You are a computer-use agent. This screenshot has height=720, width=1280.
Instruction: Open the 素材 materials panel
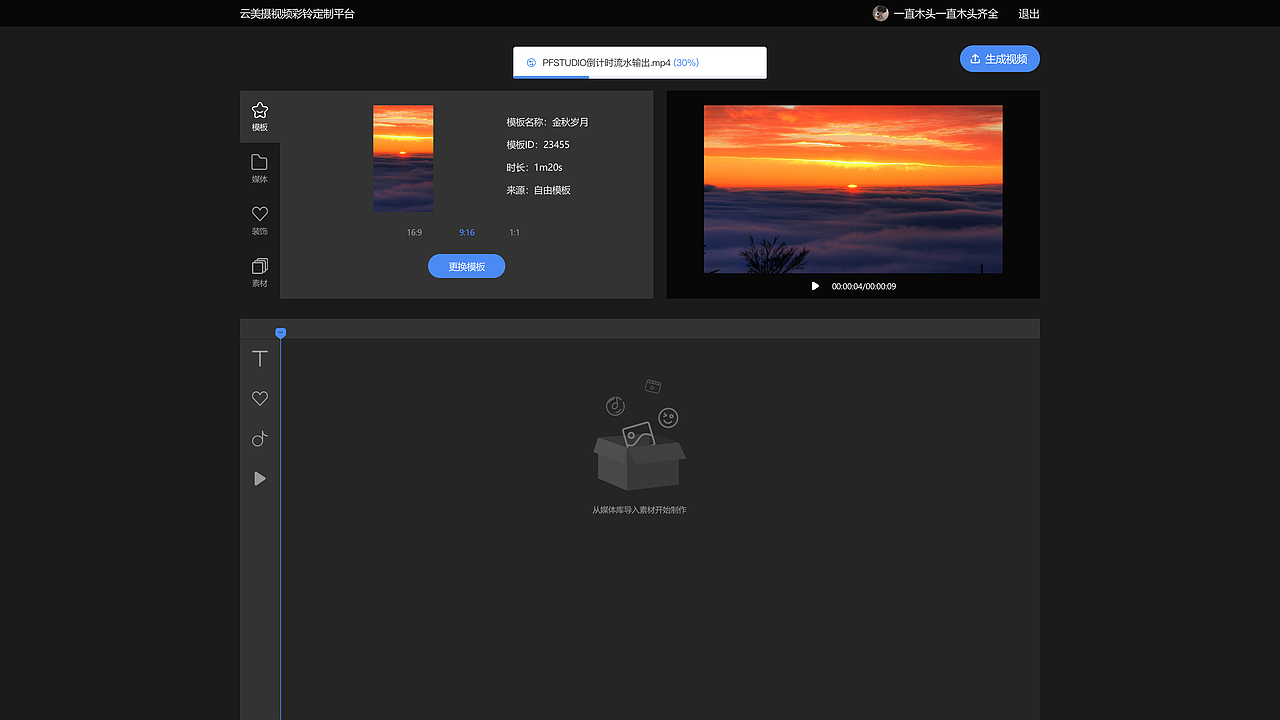tap(260, 273)
